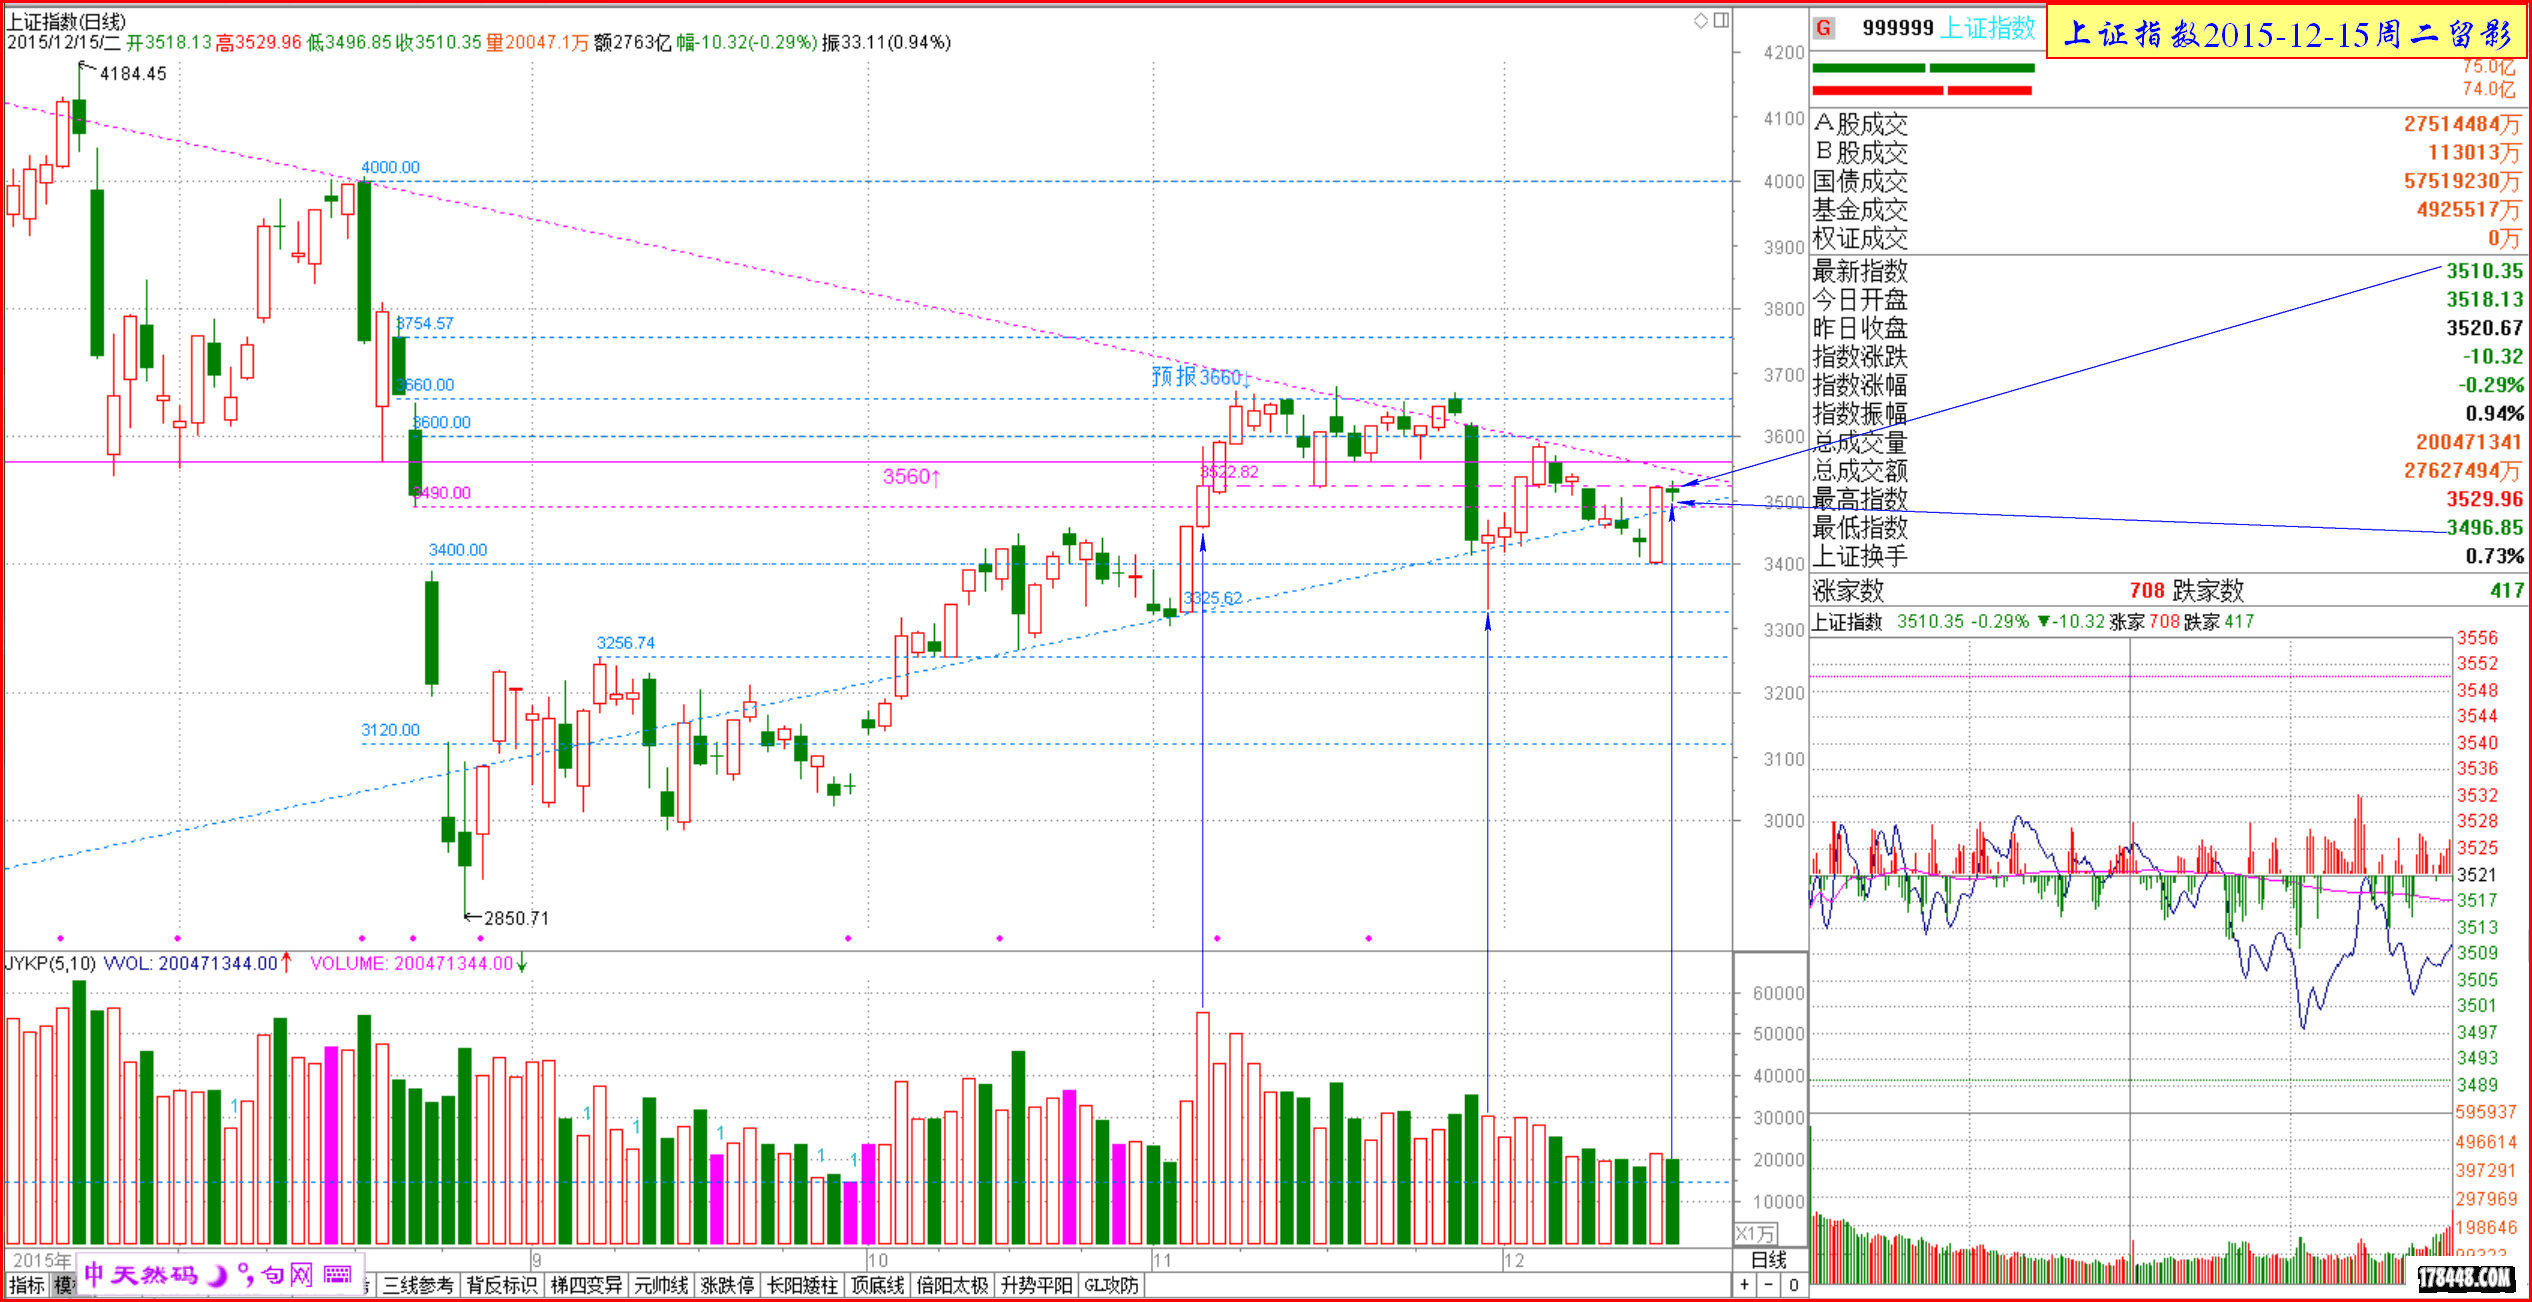
Task: Click the red sell-volume bar
Action: (x=1921, y=90)
